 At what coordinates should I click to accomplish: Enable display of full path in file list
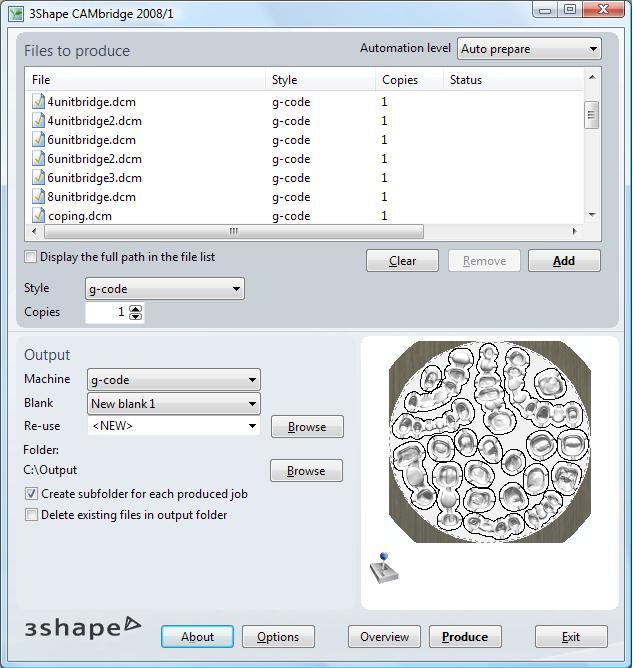(x=31, y=257)
